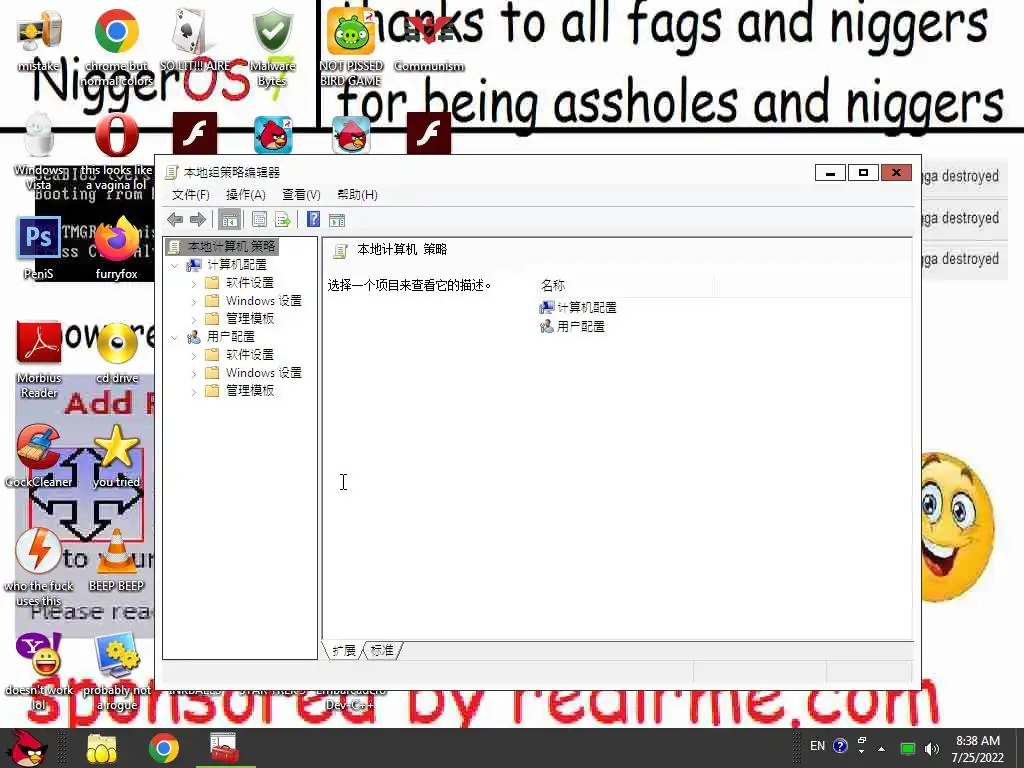The width and height of the screenshot is (1024, 768).
Task: Click the red bird Start button on taskbar
Action: coord(27,748)
